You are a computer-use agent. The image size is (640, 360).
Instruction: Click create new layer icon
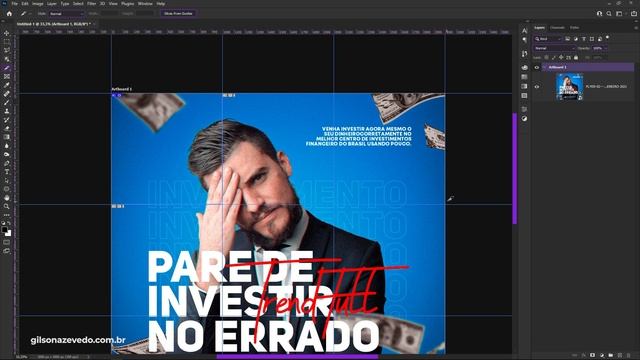[x=620, y=356]
